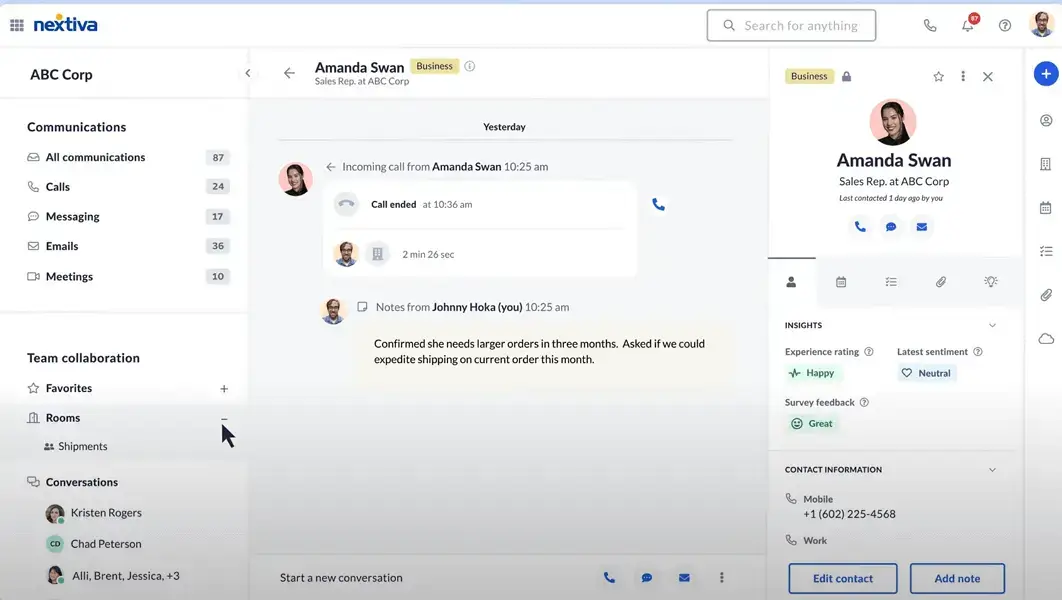1062x600 pixels.
Task: Click the blue plus create button
Action: [x=1045, y=74]
